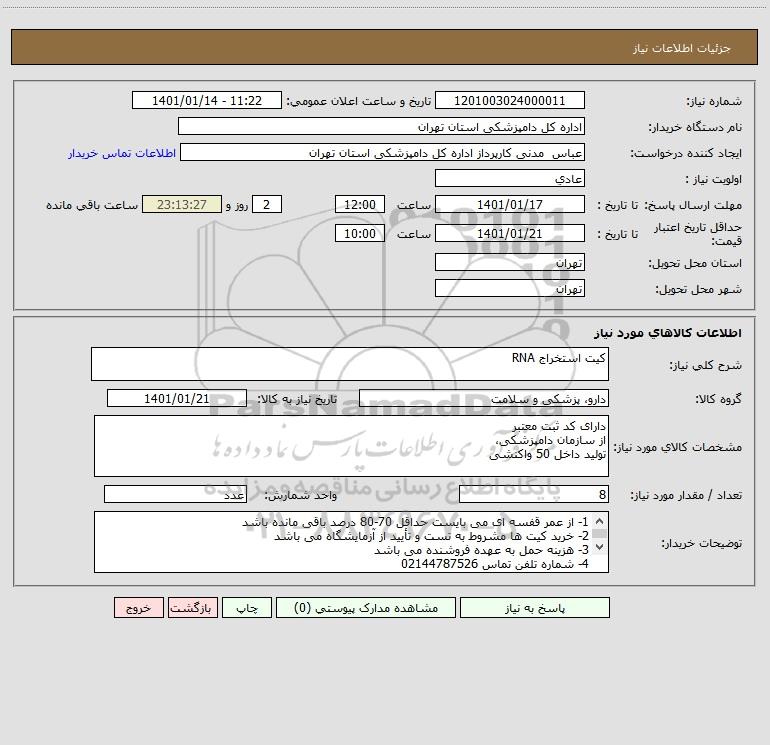Click the اطلاعات کالاهای مورد نیاز section heading
Screen dimensions: 770x745
[x=668, y=333]
